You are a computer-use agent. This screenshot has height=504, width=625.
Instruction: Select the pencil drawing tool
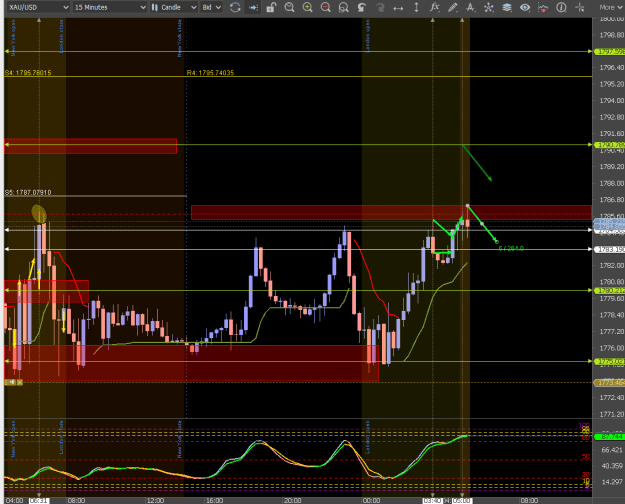tap(452, 7)
